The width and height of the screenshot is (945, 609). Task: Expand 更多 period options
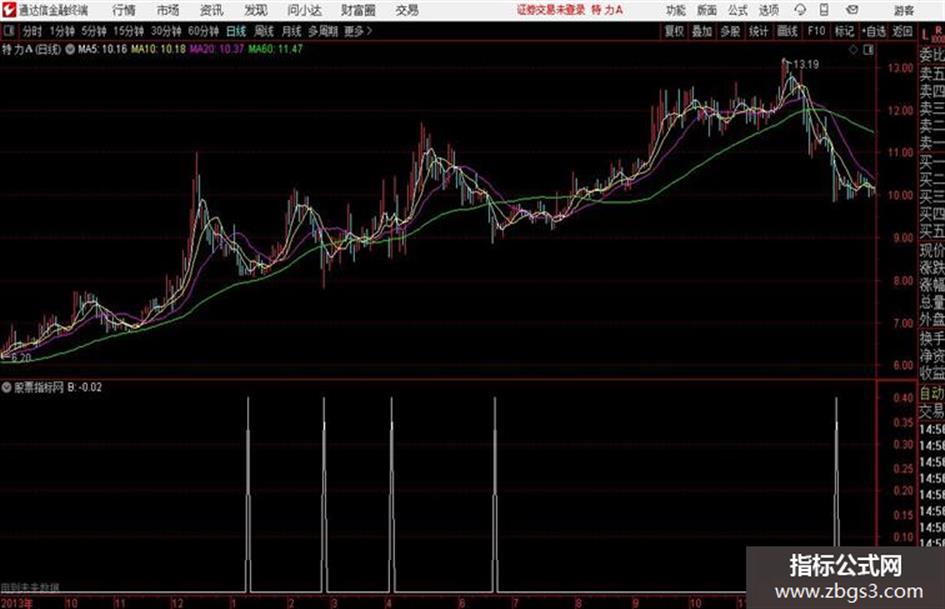359,31
